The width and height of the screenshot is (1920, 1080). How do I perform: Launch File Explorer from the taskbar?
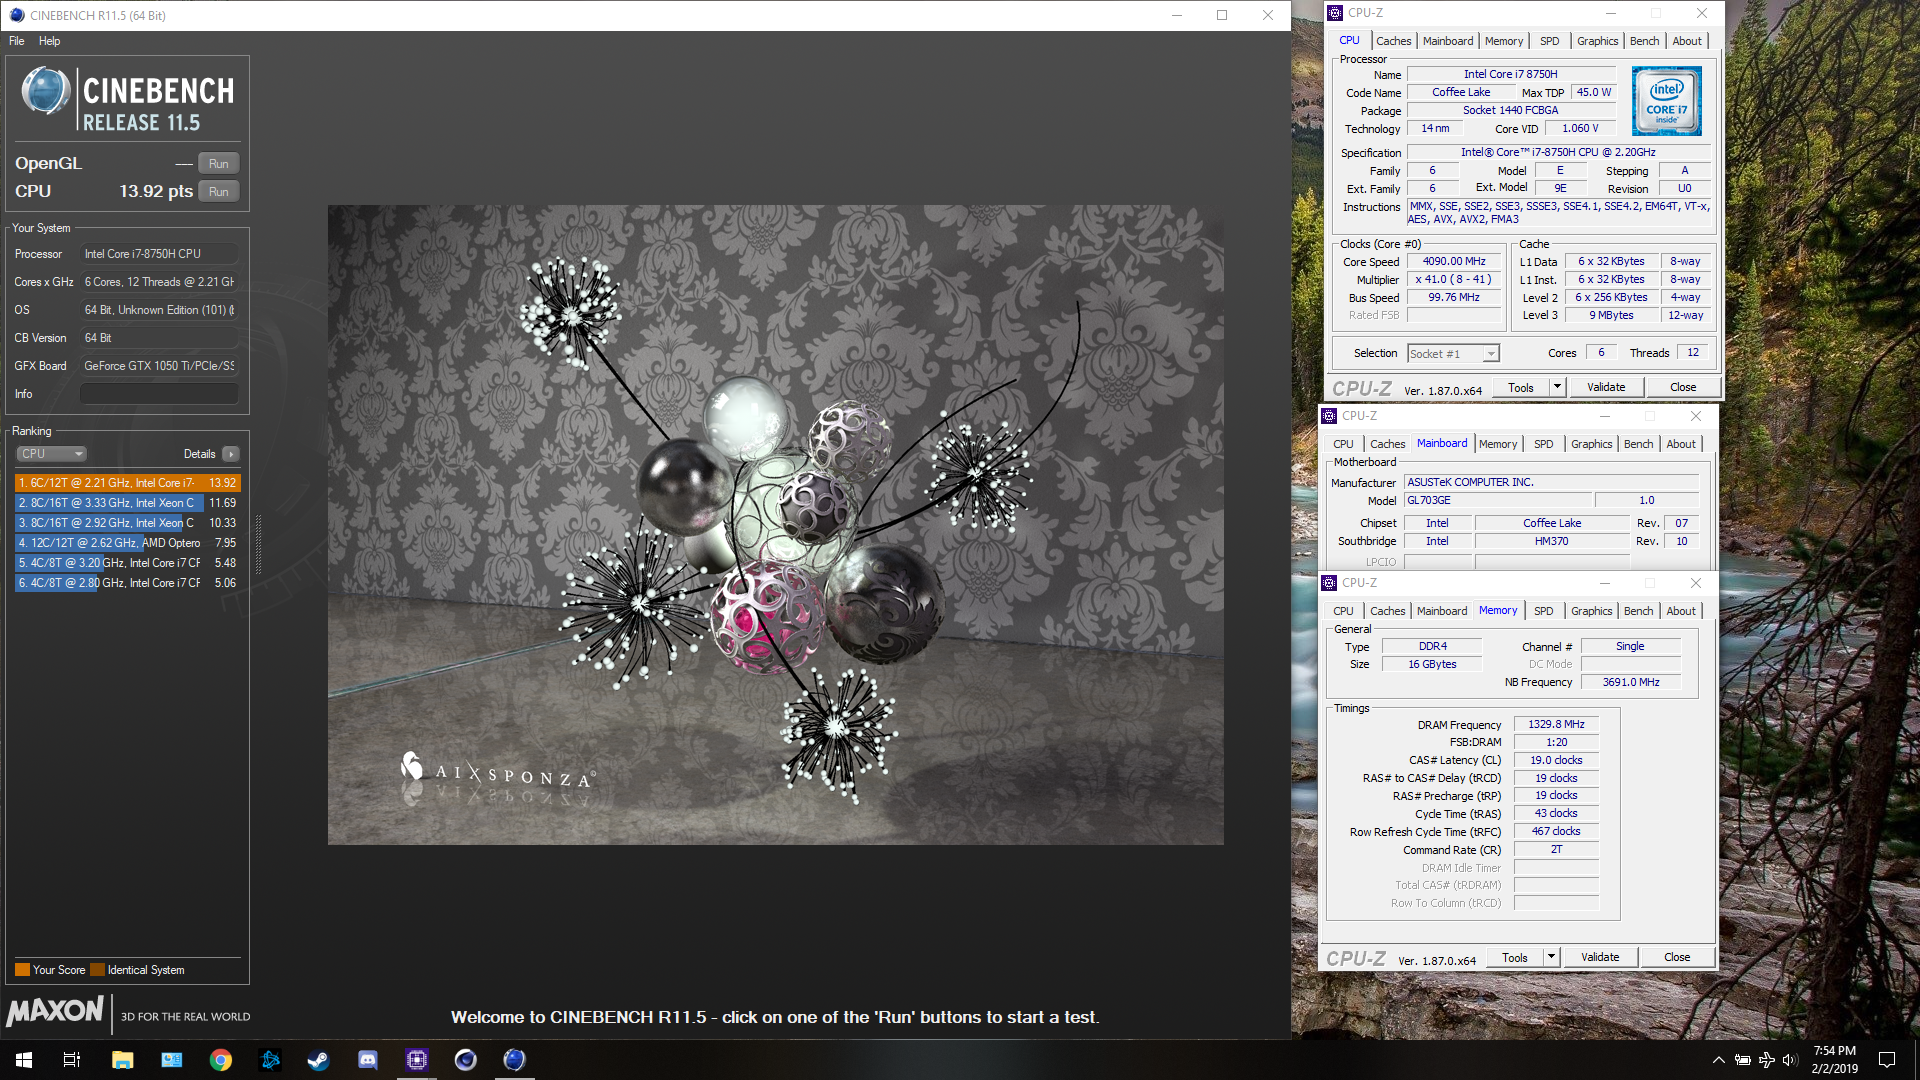coord(122,1060)
